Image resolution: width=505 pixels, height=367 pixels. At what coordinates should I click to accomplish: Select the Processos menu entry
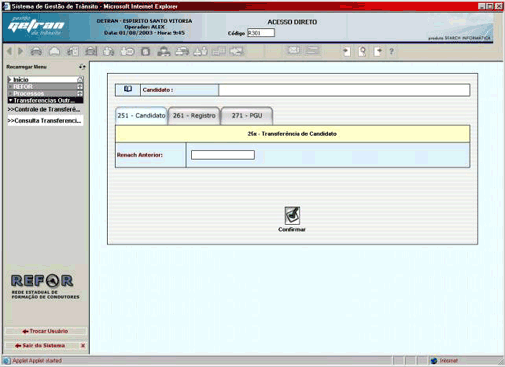pyautogui.click(x=45, y=93)
